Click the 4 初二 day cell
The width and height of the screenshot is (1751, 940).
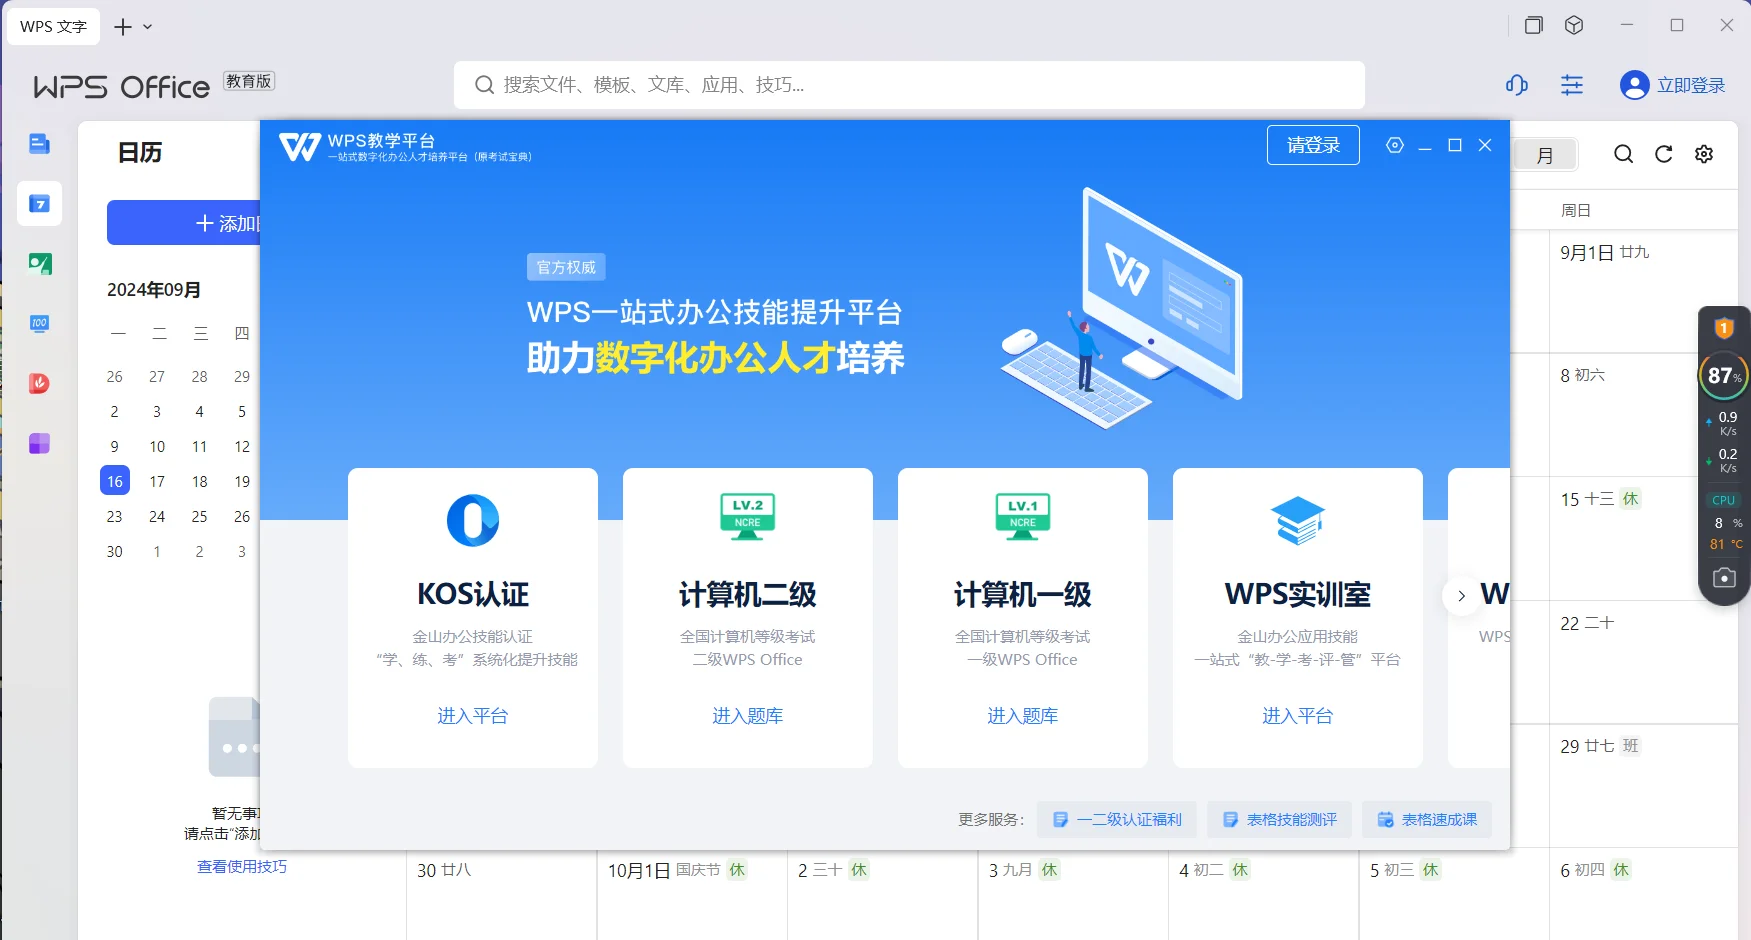[x=1264, y=894]
